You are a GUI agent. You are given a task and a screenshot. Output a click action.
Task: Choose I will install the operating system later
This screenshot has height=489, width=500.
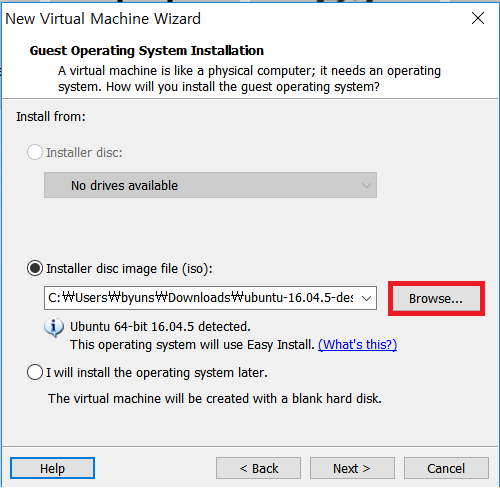pyautogui.click(x=35, y=372)
